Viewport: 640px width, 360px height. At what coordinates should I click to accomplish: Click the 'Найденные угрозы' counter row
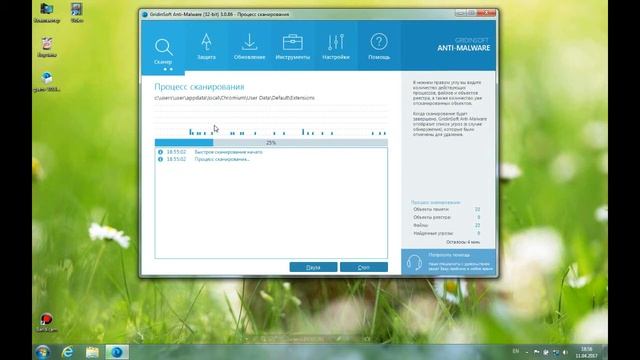tap(446, 233)
